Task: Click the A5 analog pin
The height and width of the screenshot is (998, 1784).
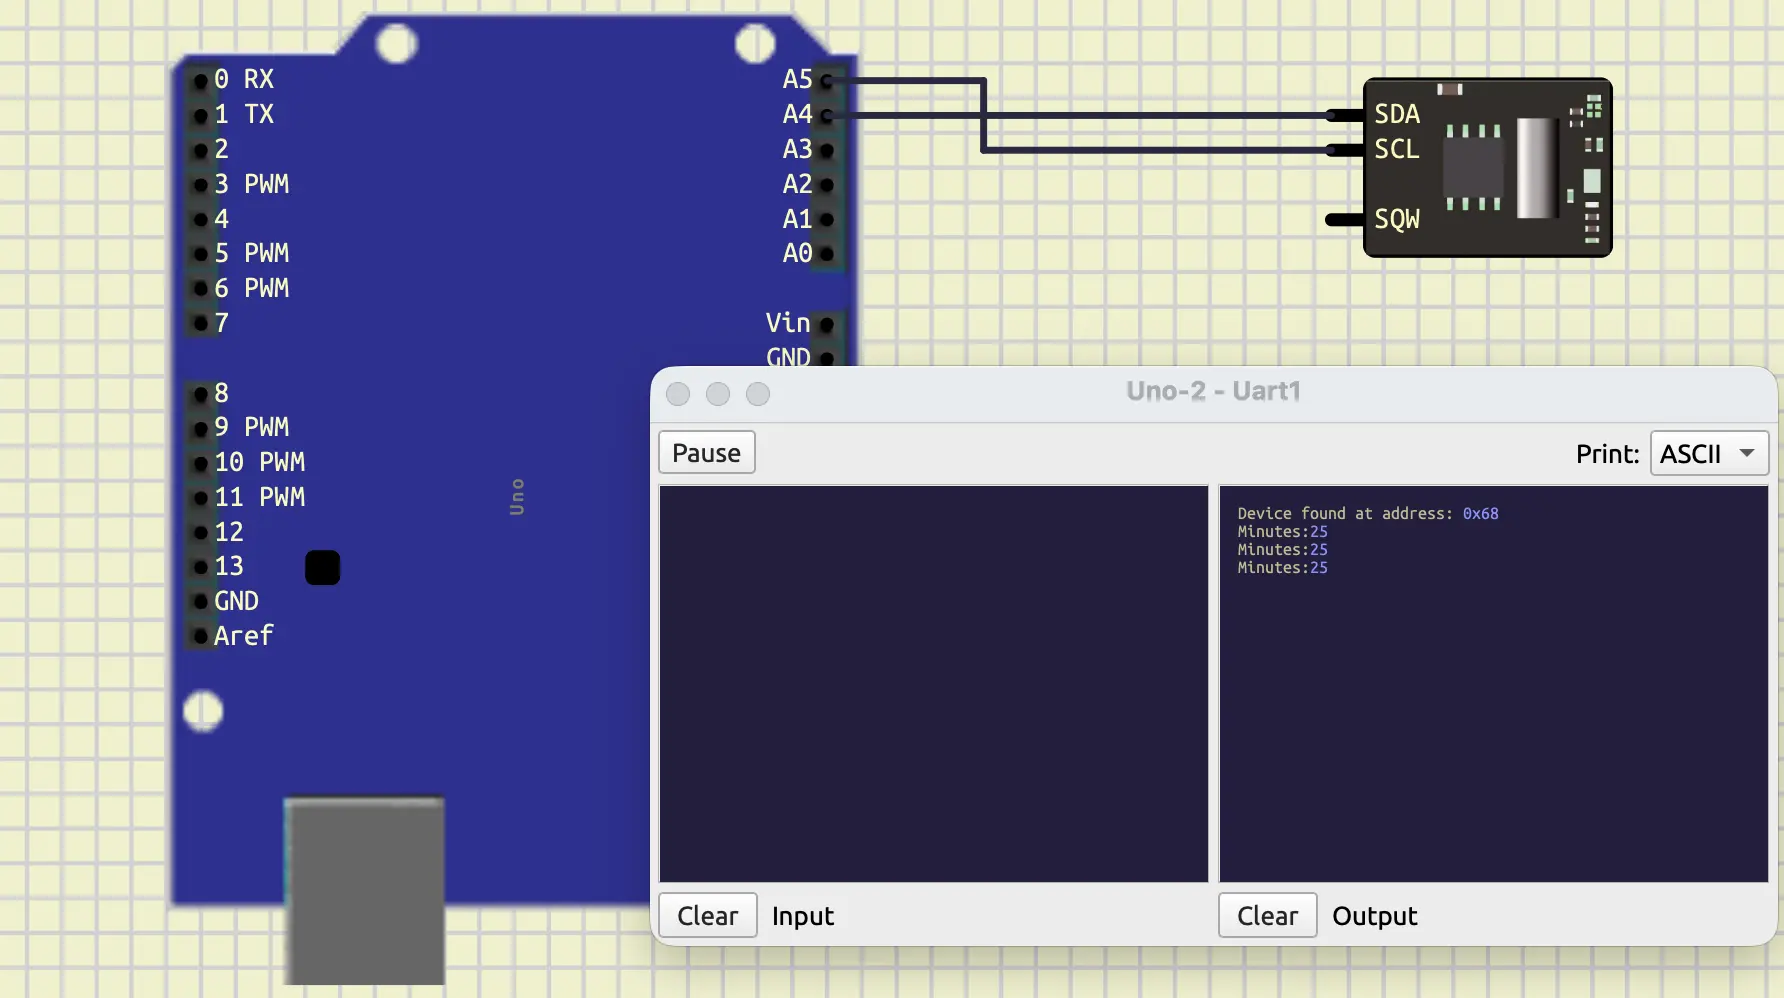Action: (827, 80)
